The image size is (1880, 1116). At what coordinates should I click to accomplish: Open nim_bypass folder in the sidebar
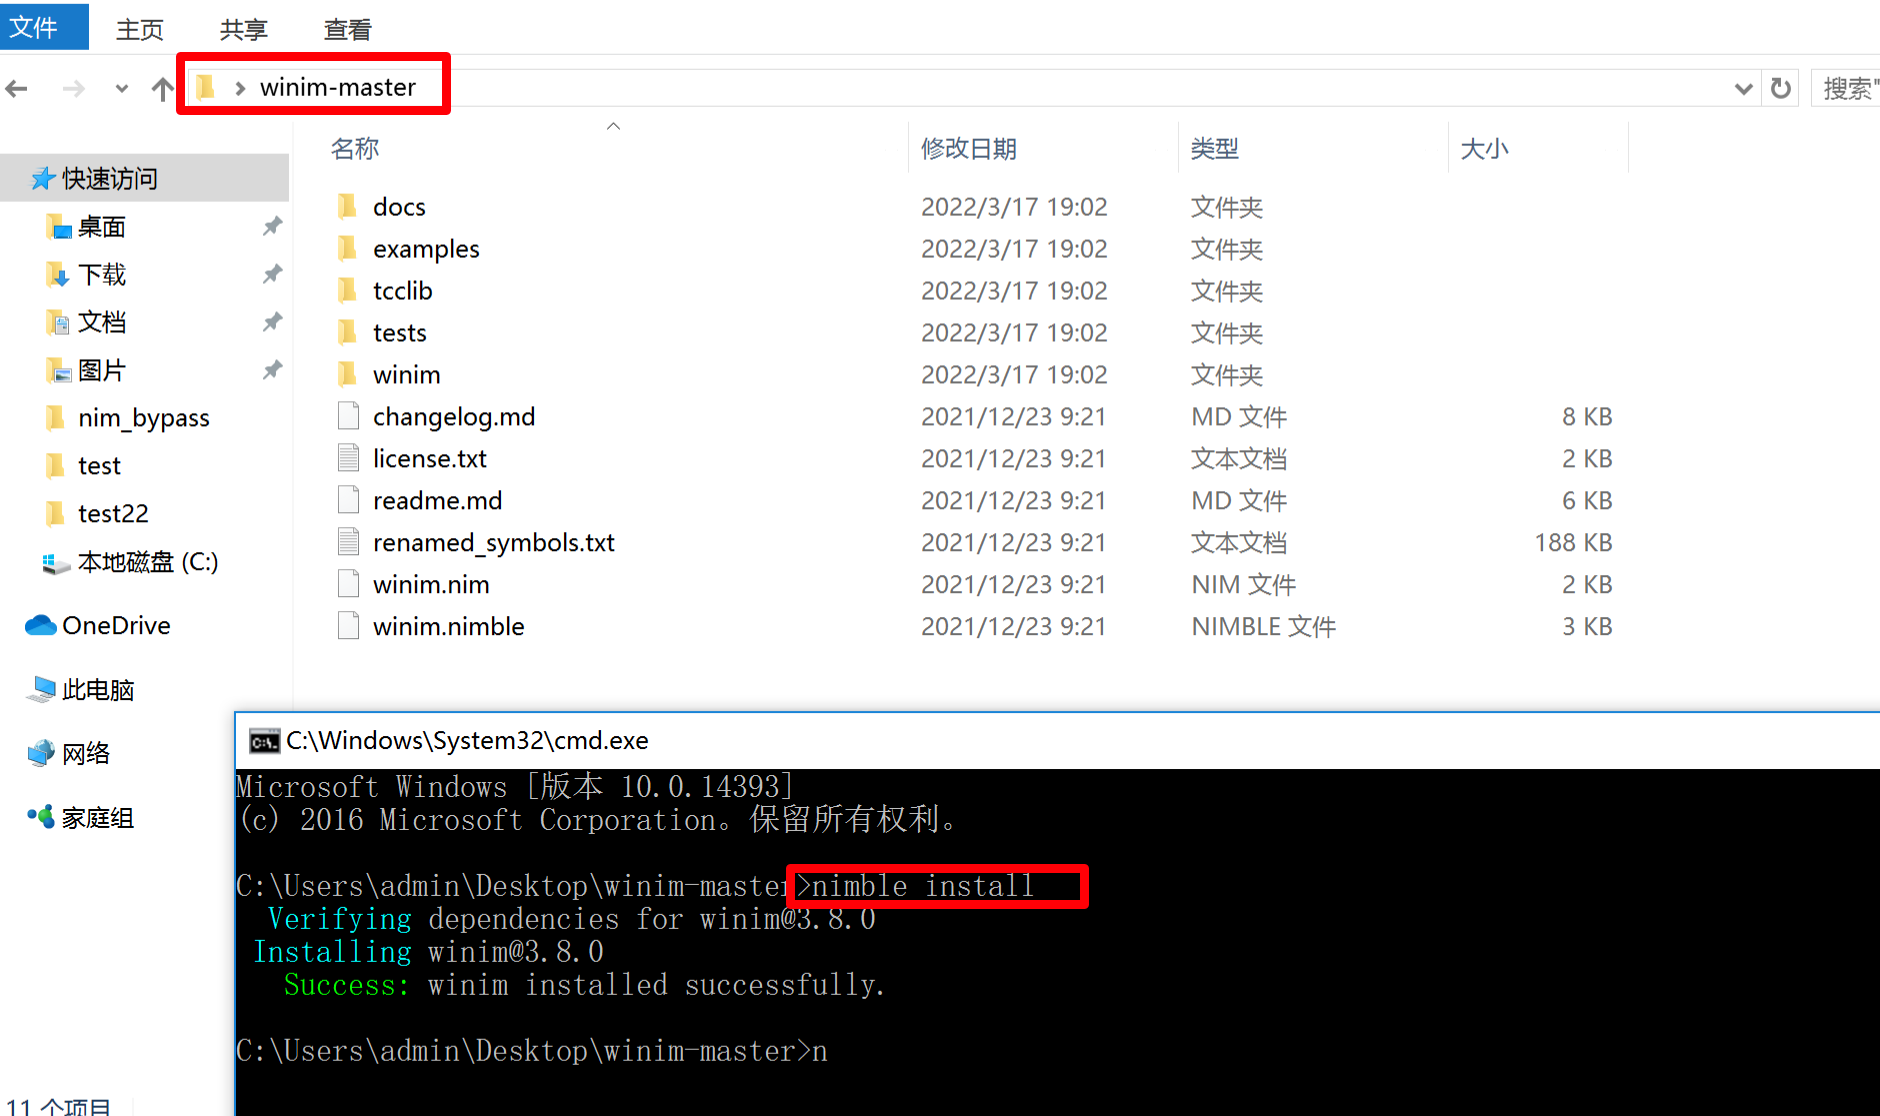143,418
